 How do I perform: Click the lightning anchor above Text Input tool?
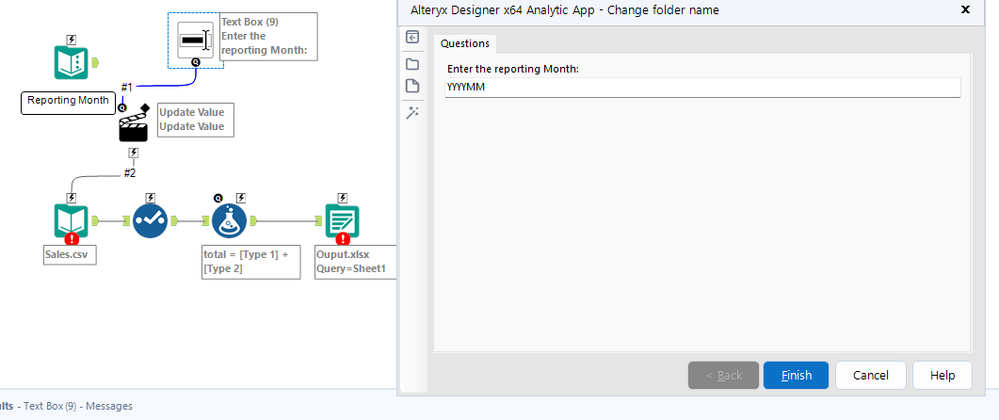pos(71,40)
